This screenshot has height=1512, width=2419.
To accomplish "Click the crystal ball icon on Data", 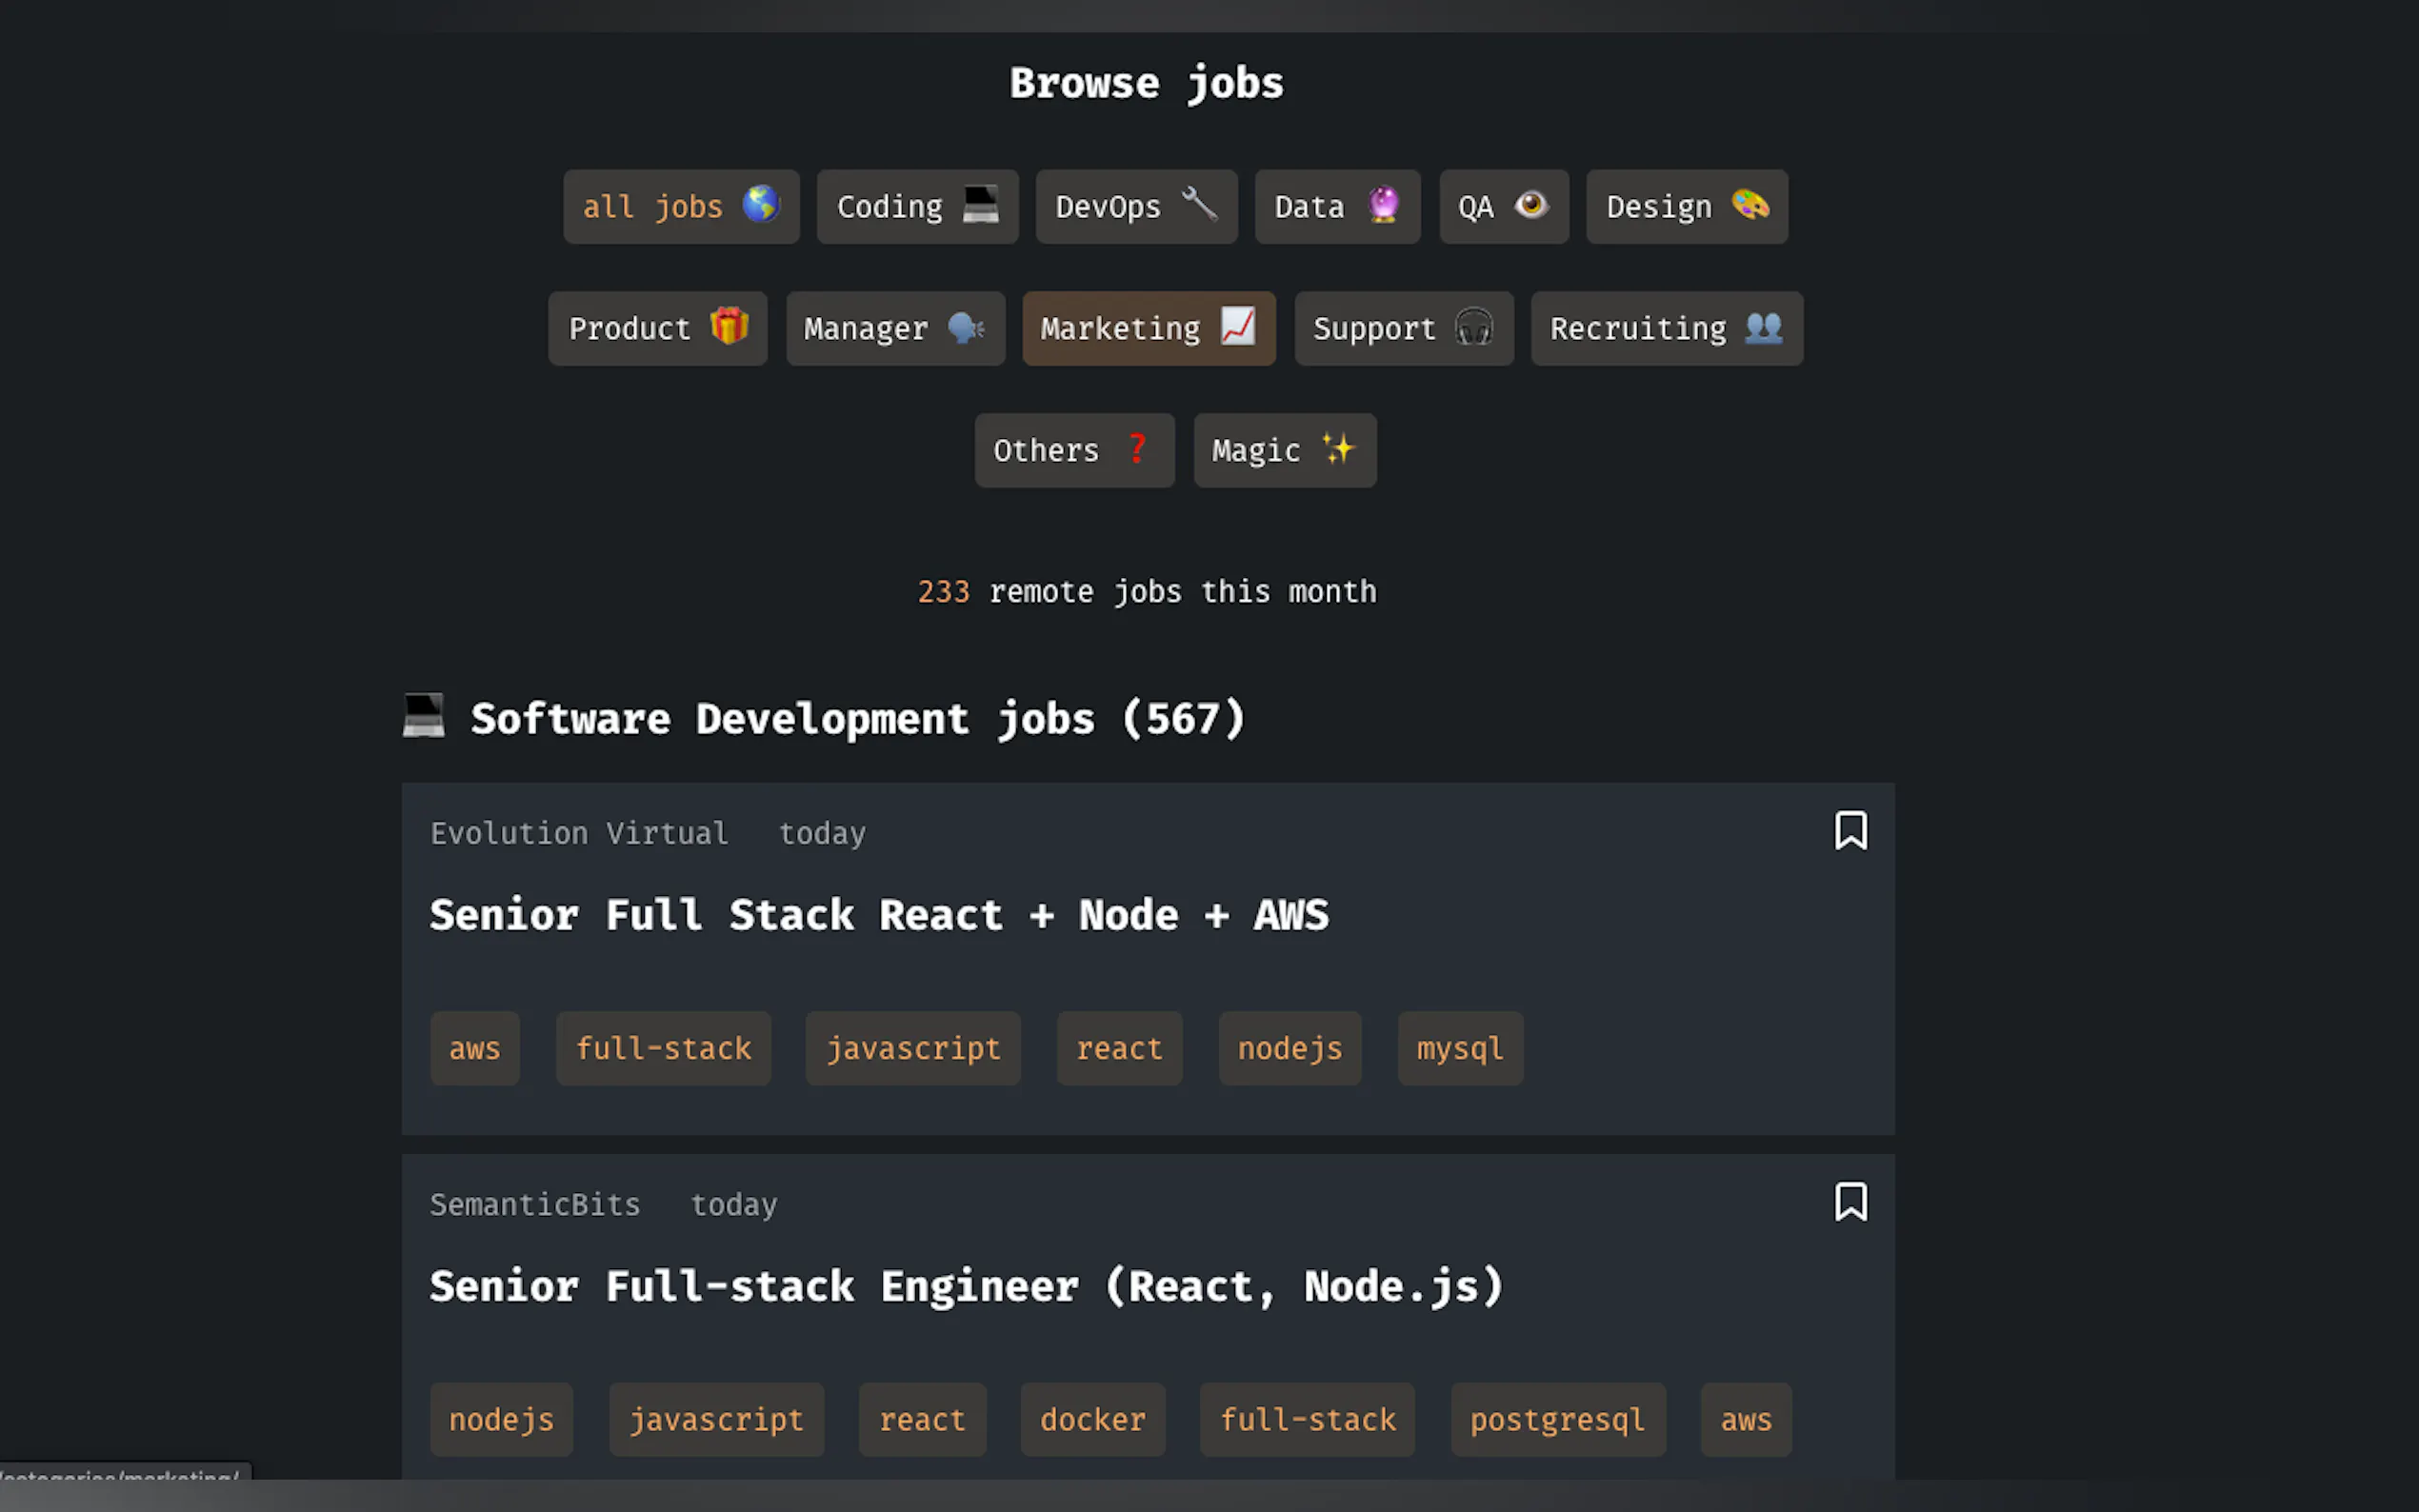I will click(x=1383, y=205).
